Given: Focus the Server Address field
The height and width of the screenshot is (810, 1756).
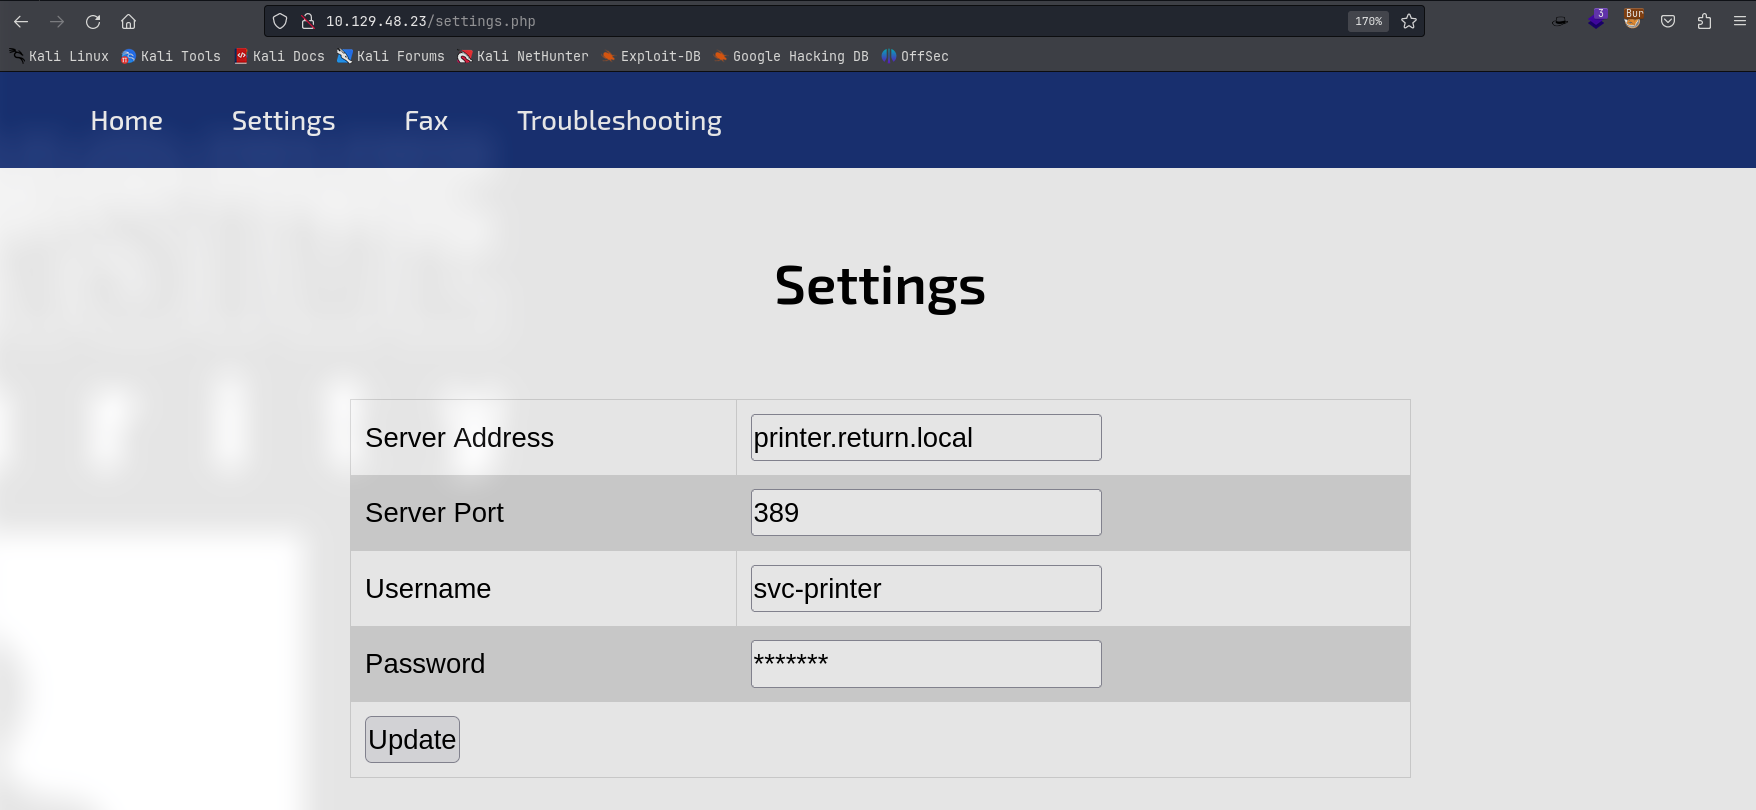Looking at the screenshot, I should point(926,438).
